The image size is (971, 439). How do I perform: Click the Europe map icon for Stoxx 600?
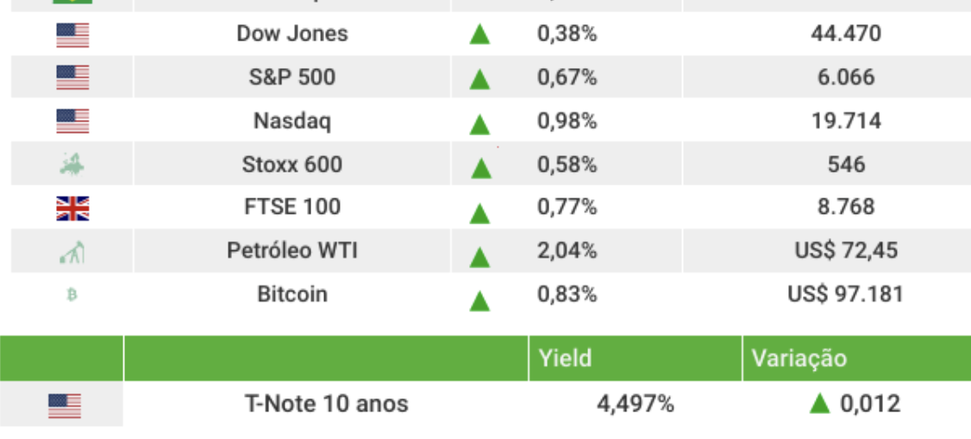[x=72, y=165]
